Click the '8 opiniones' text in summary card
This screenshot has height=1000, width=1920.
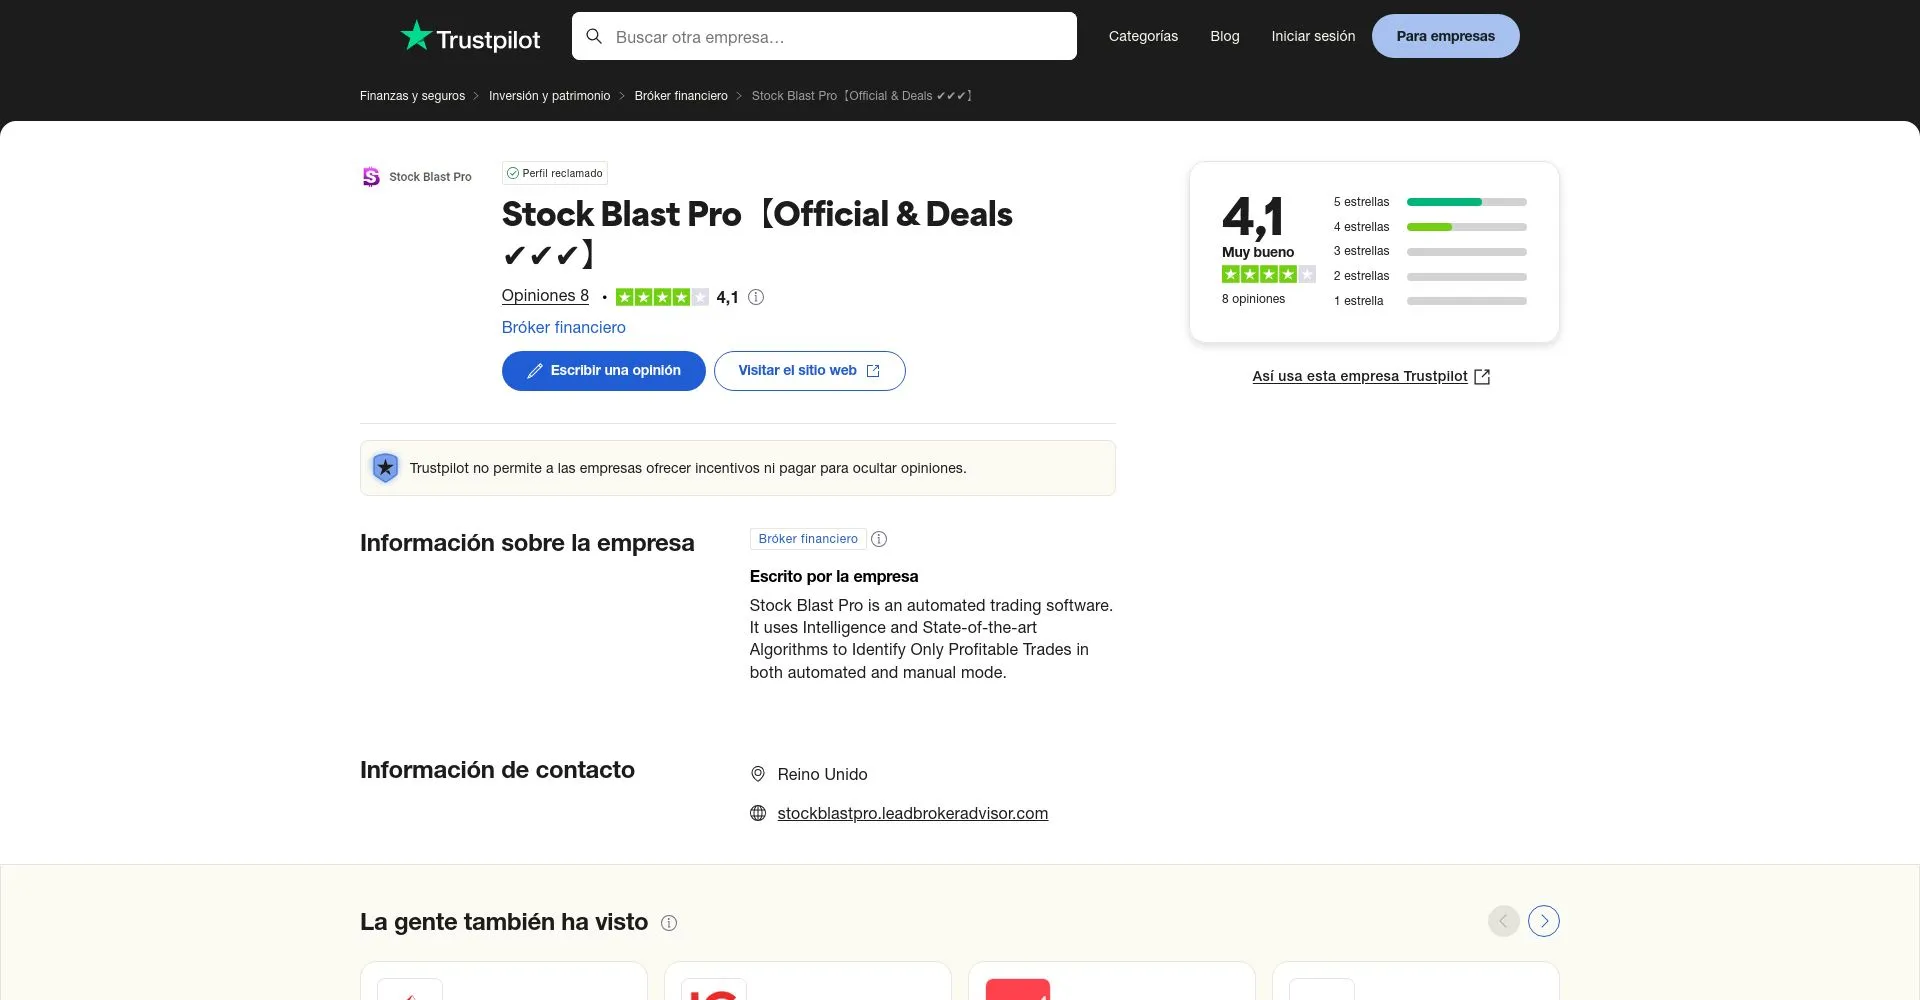click(x=1253, y=299)
